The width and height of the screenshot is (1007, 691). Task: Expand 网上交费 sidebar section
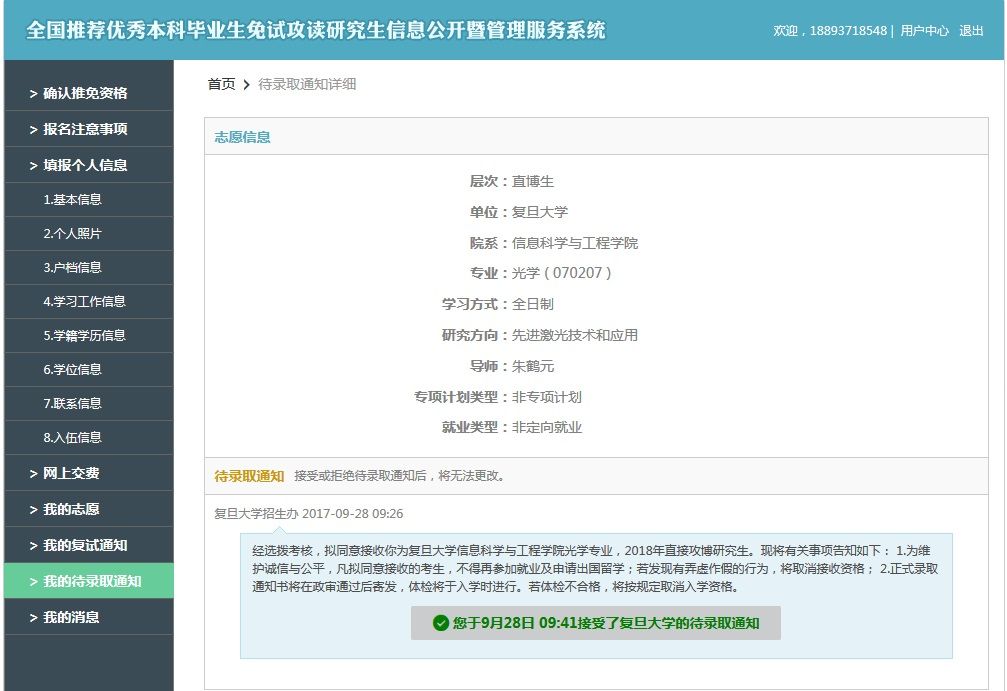[71, 473]
